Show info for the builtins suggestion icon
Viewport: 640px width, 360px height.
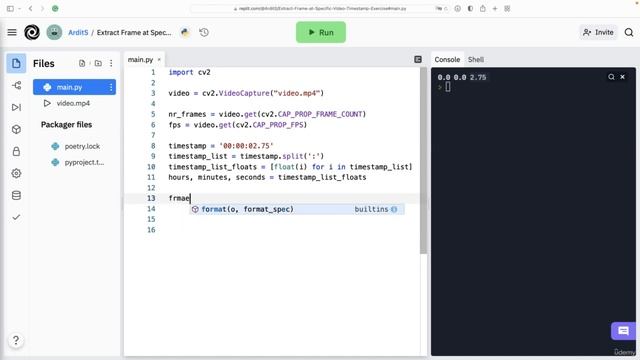(x=394, y=209)
